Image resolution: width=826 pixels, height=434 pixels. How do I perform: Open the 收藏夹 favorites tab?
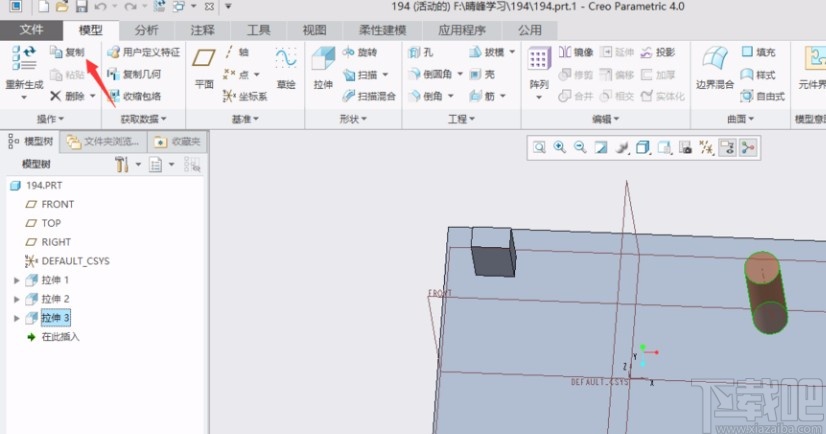tap(178, 142)
